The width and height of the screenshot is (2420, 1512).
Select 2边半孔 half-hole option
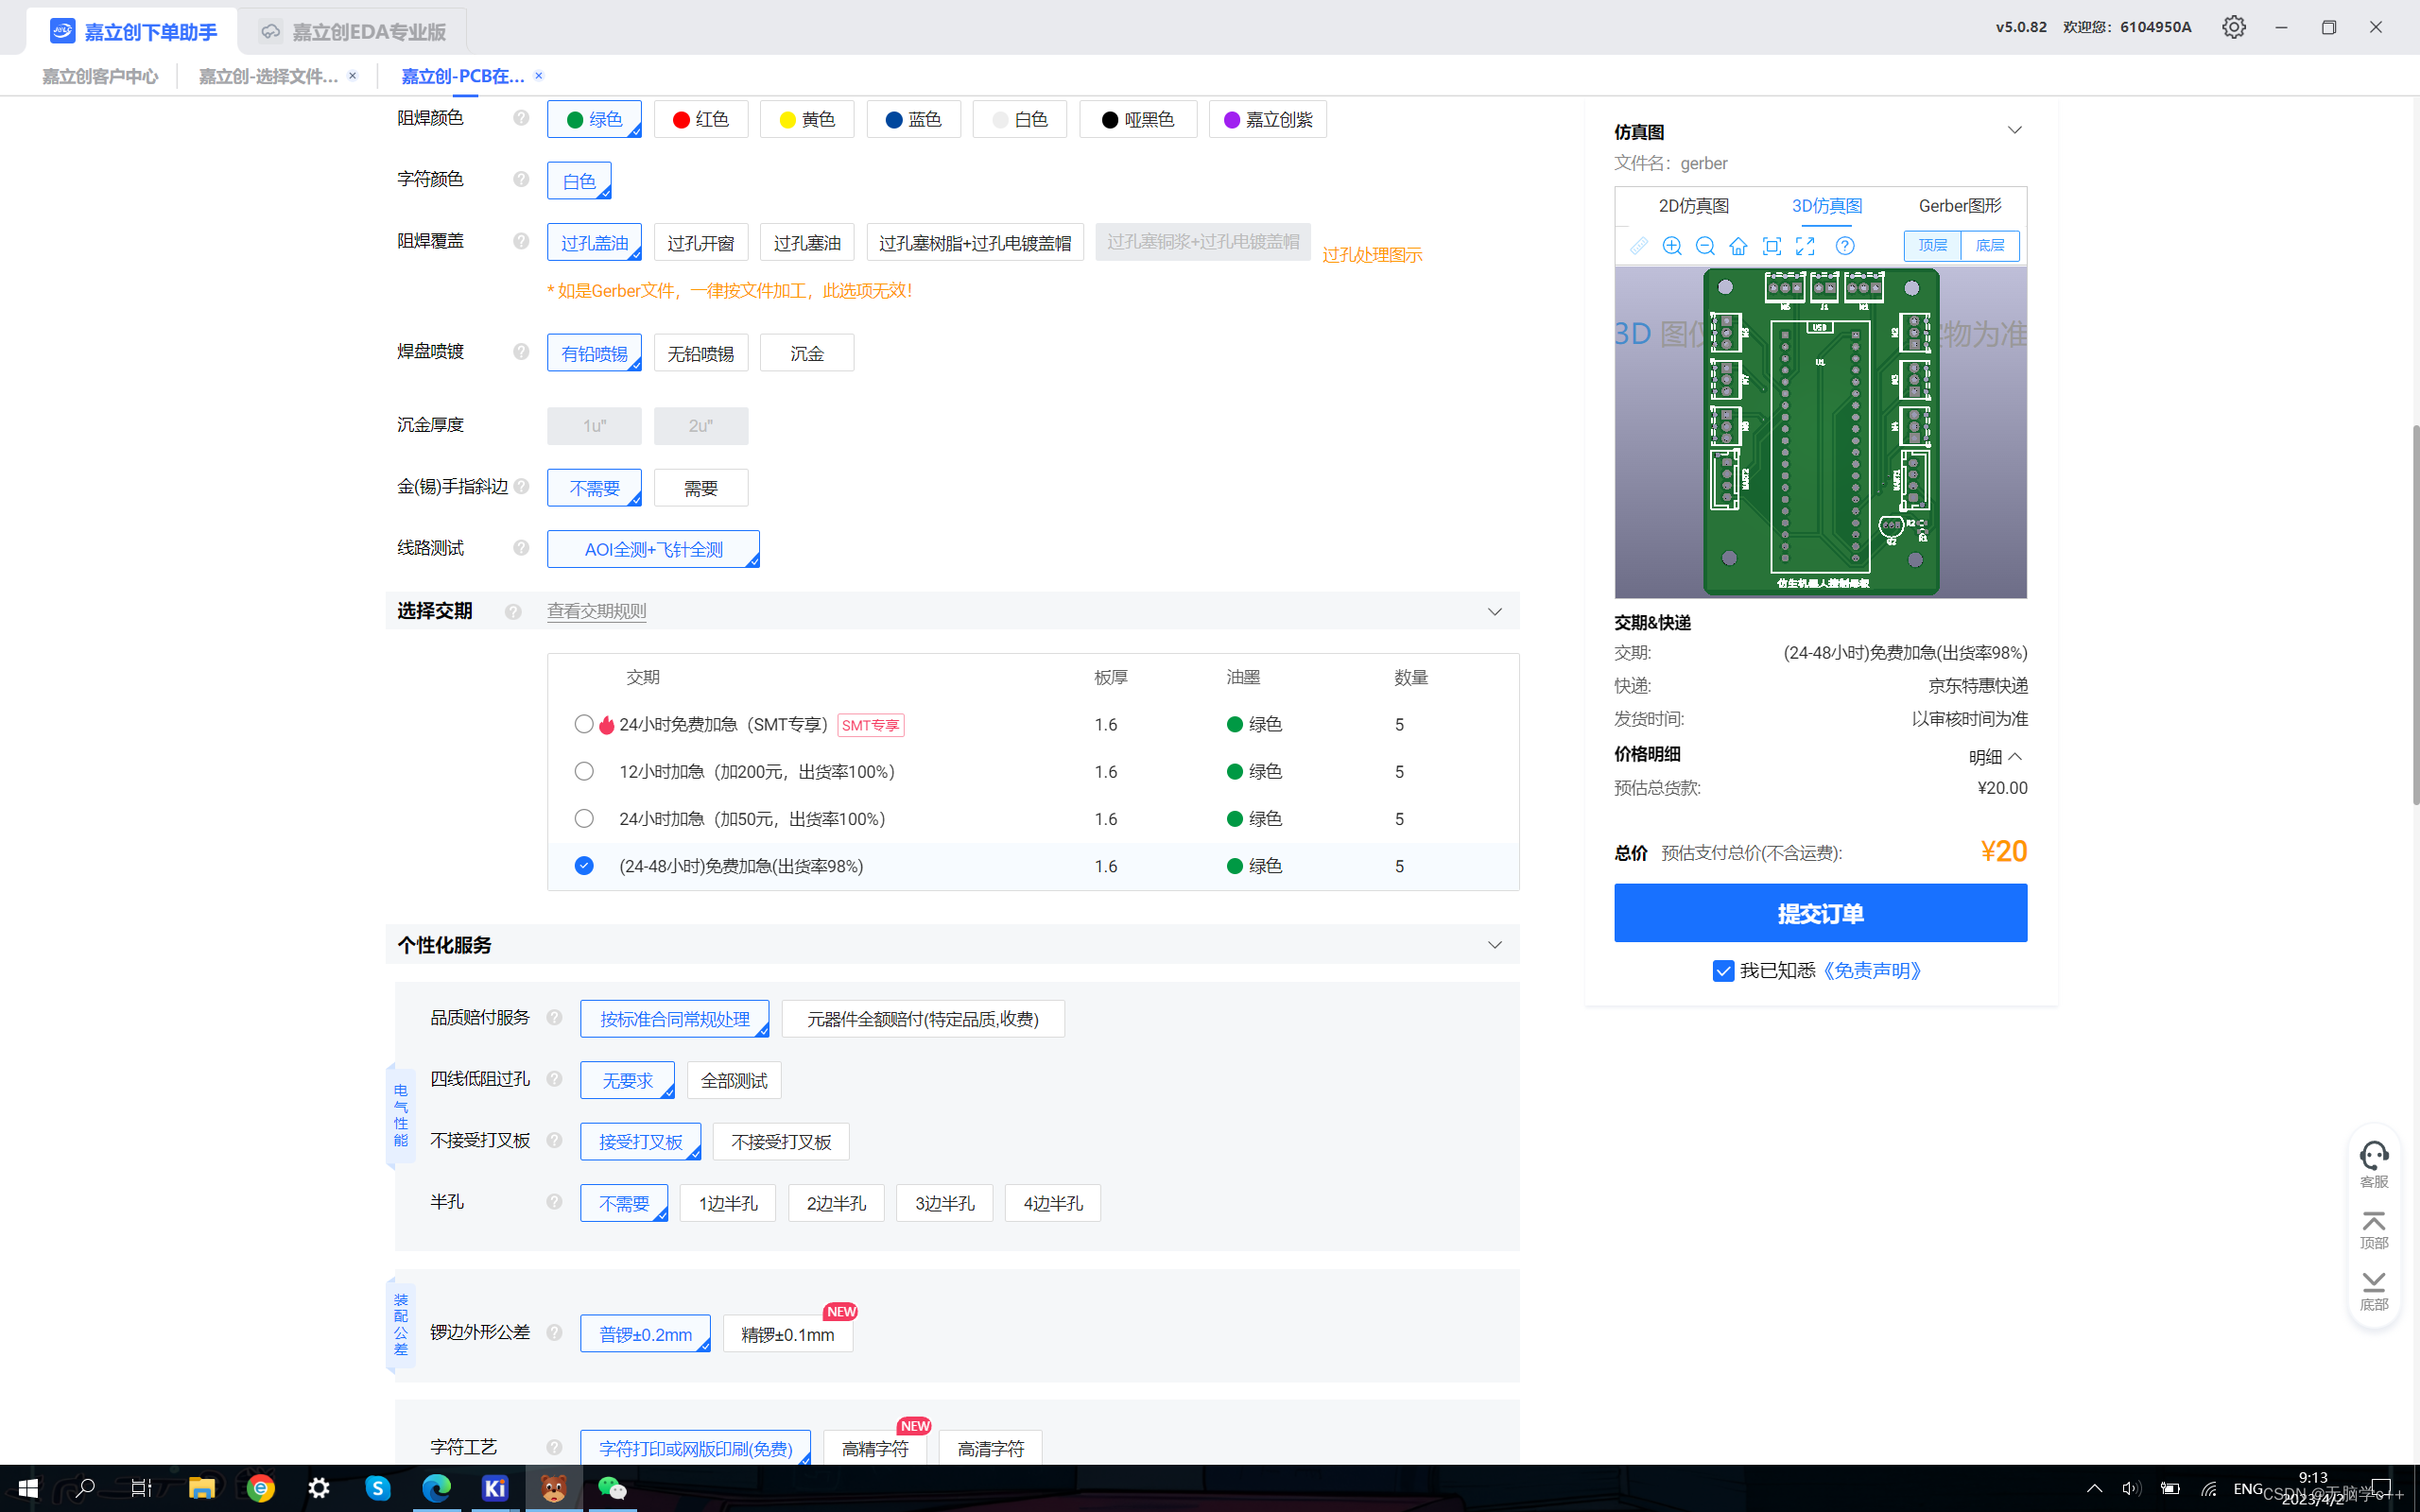[836, 1204]
